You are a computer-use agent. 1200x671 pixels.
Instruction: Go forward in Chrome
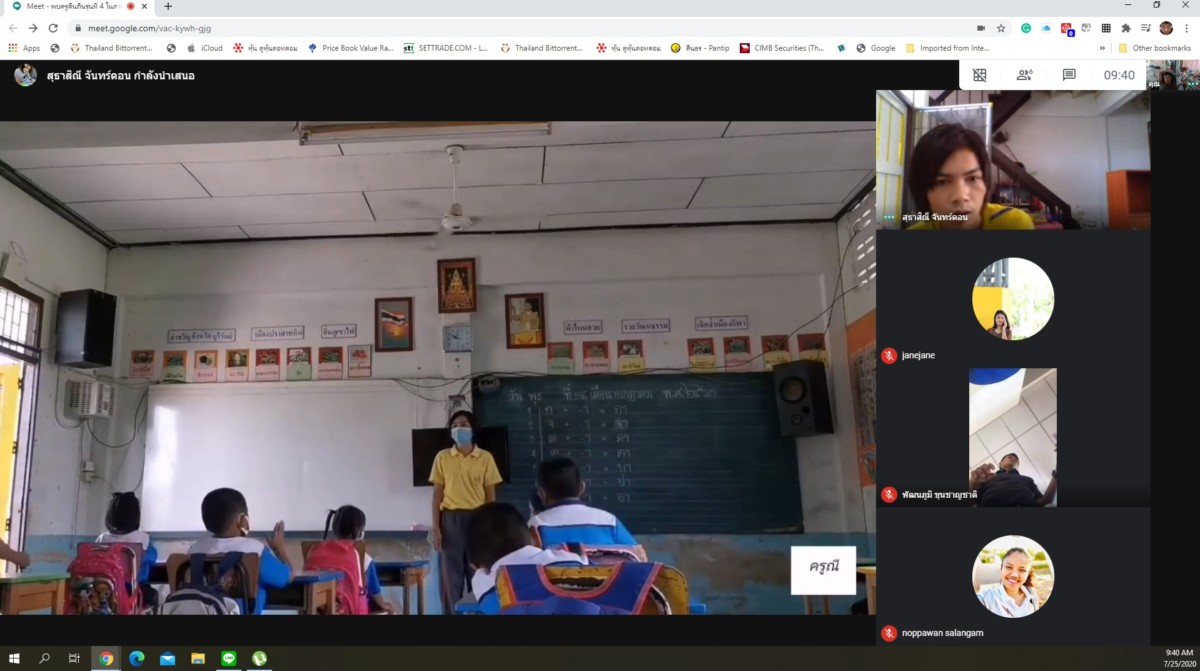point(32,28)
